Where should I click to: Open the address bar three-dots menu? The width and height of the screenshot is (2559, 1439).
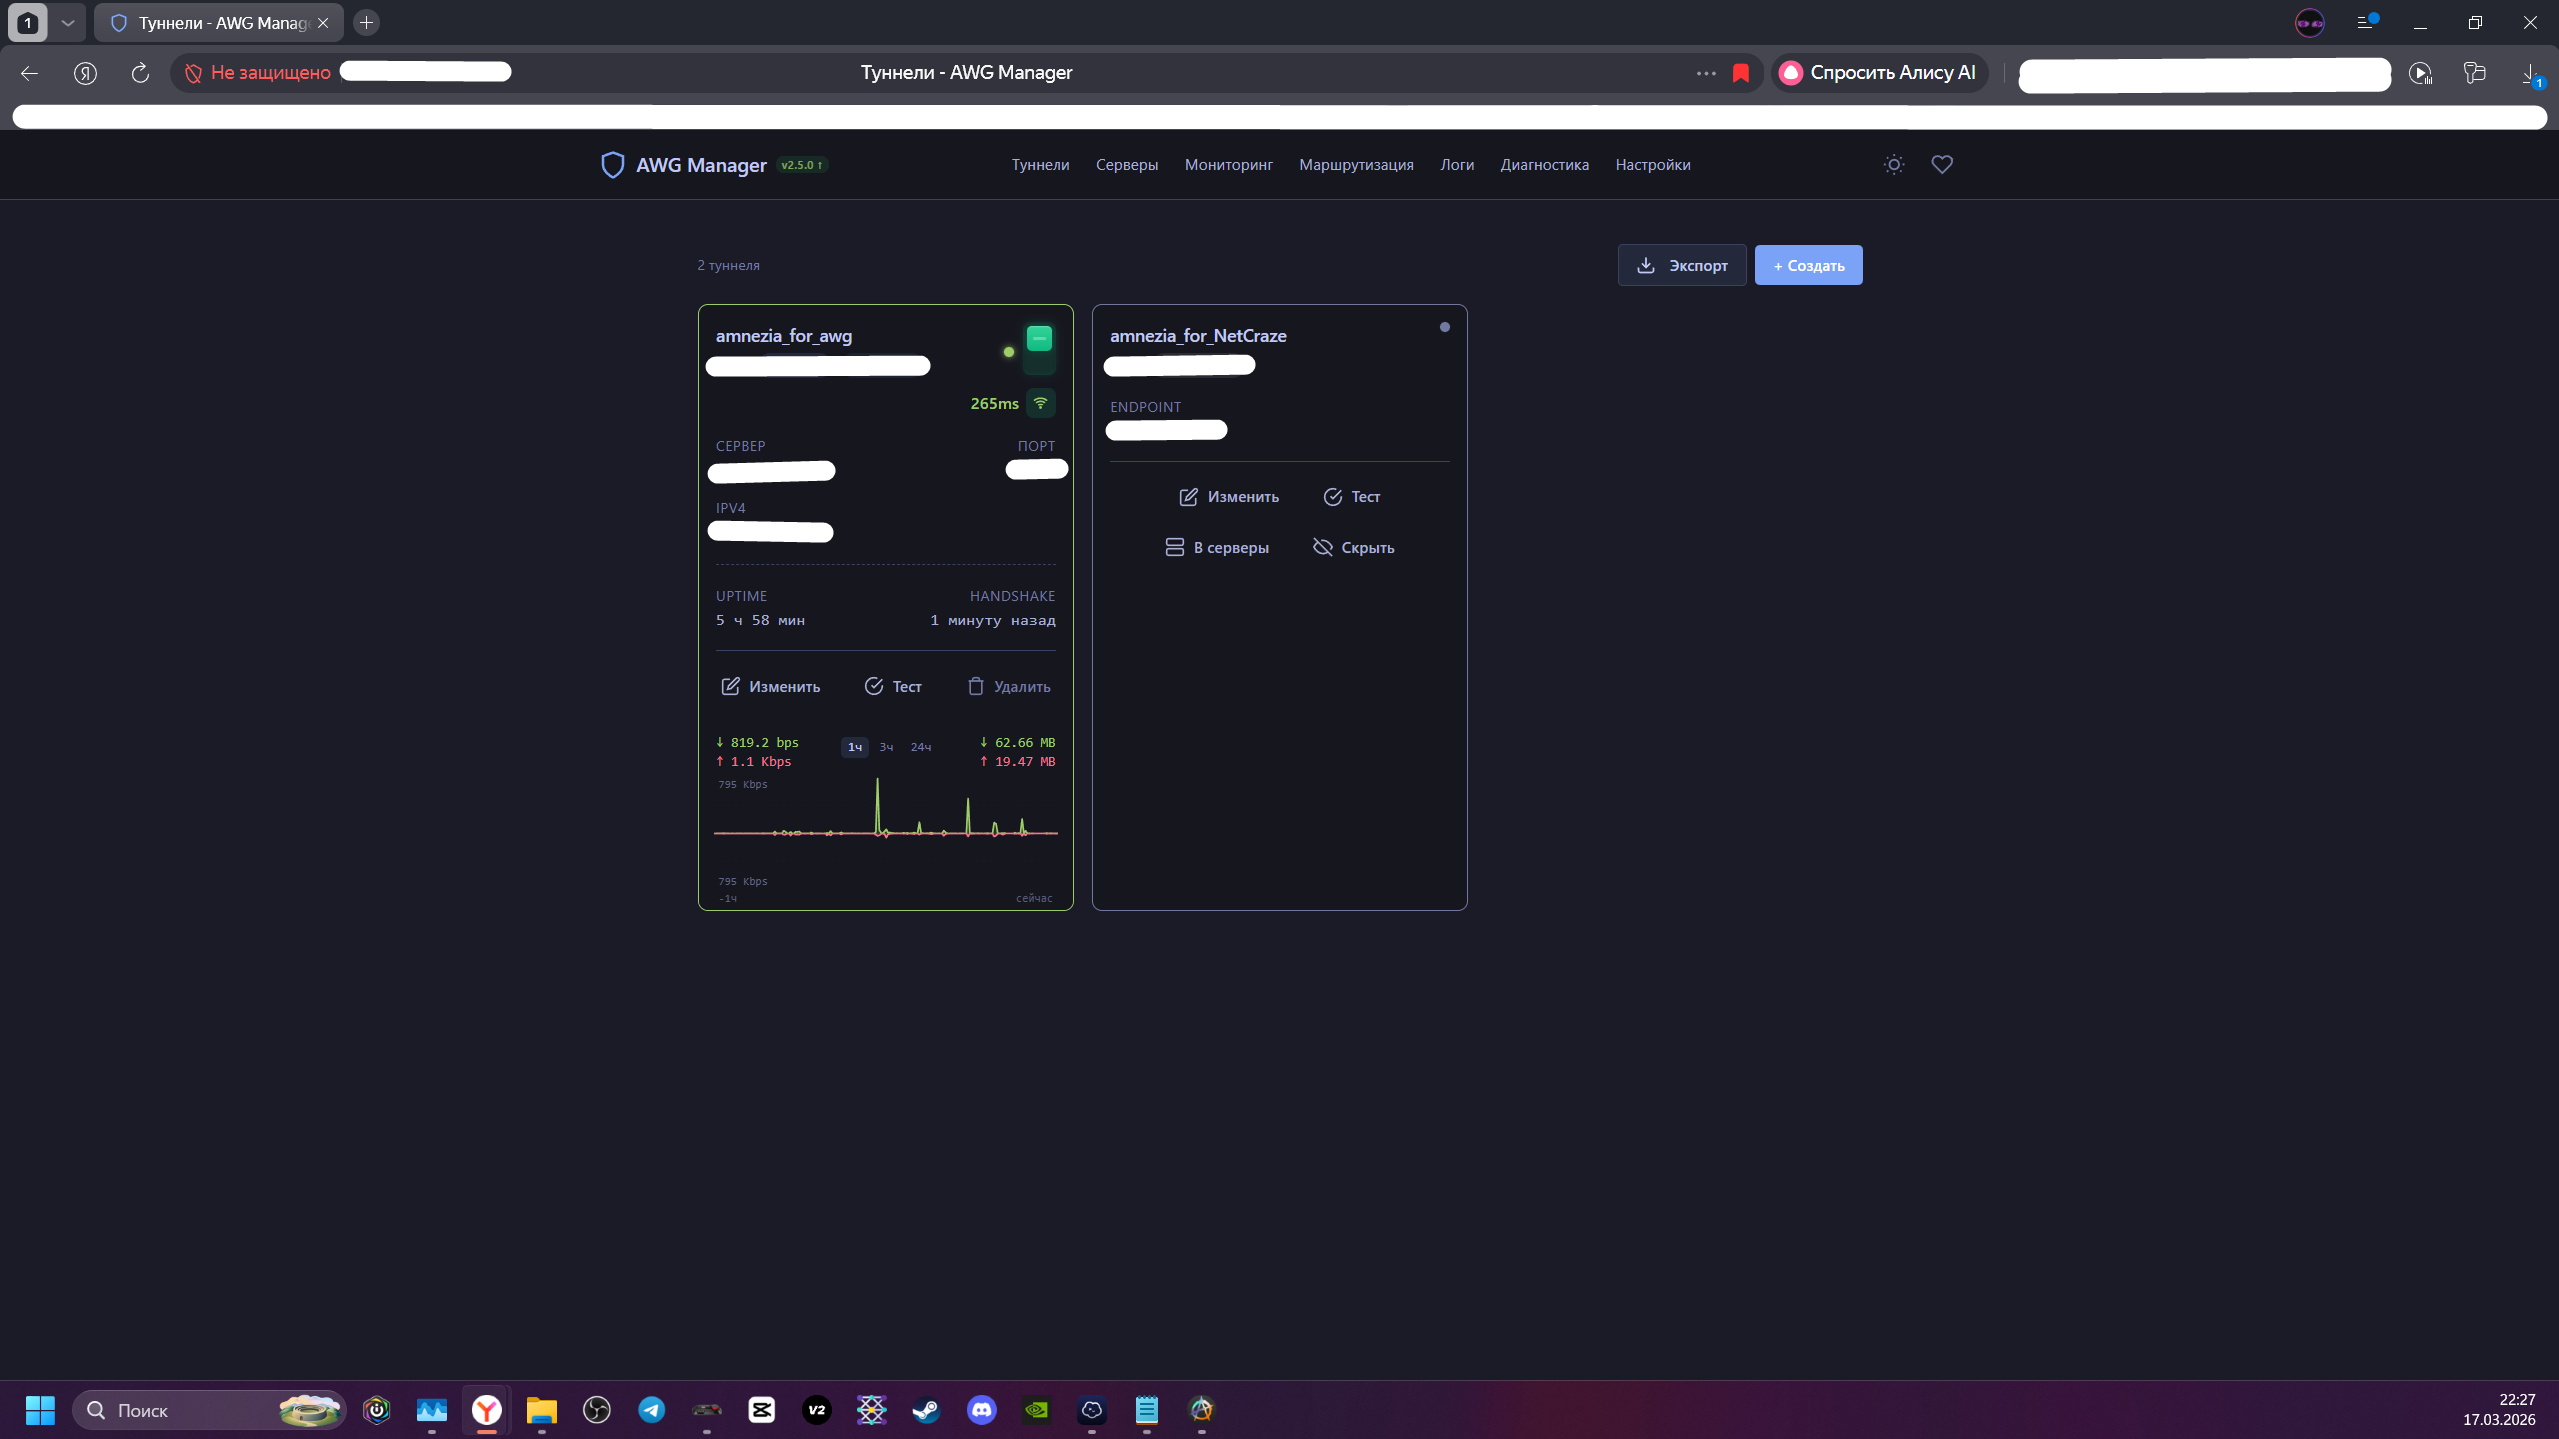(x=1705, y=73)
